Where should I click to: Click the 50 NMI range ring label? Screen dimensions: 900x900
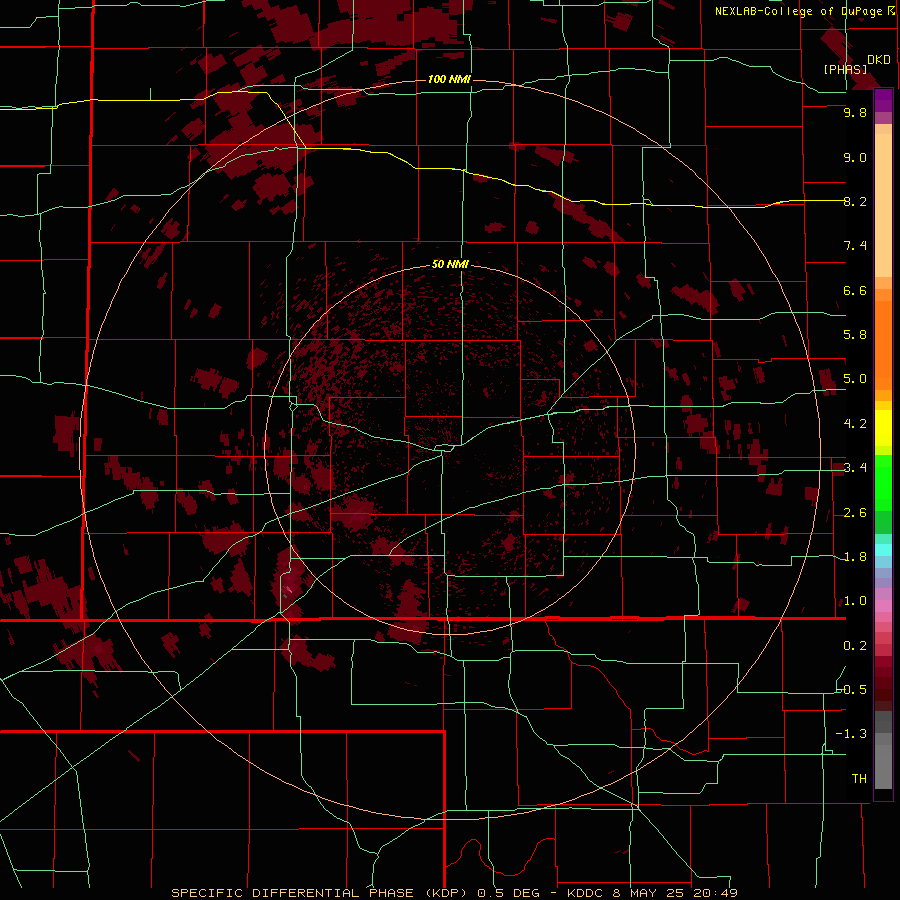pyautogui.click(x=450, y=264)
